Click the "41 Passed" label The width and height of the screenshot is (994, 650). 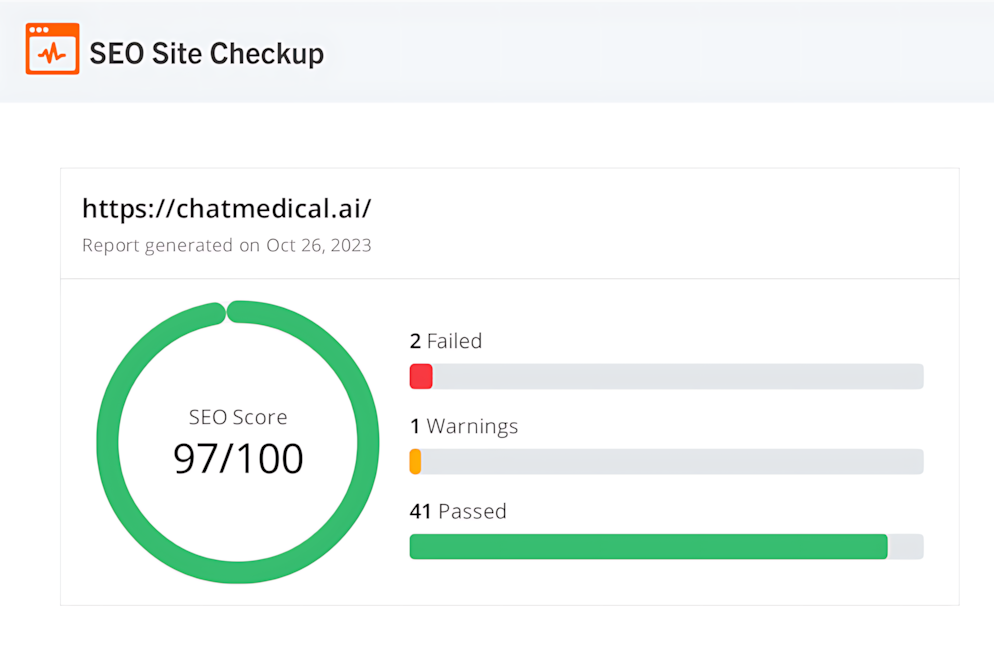click(x=458, y=511)
